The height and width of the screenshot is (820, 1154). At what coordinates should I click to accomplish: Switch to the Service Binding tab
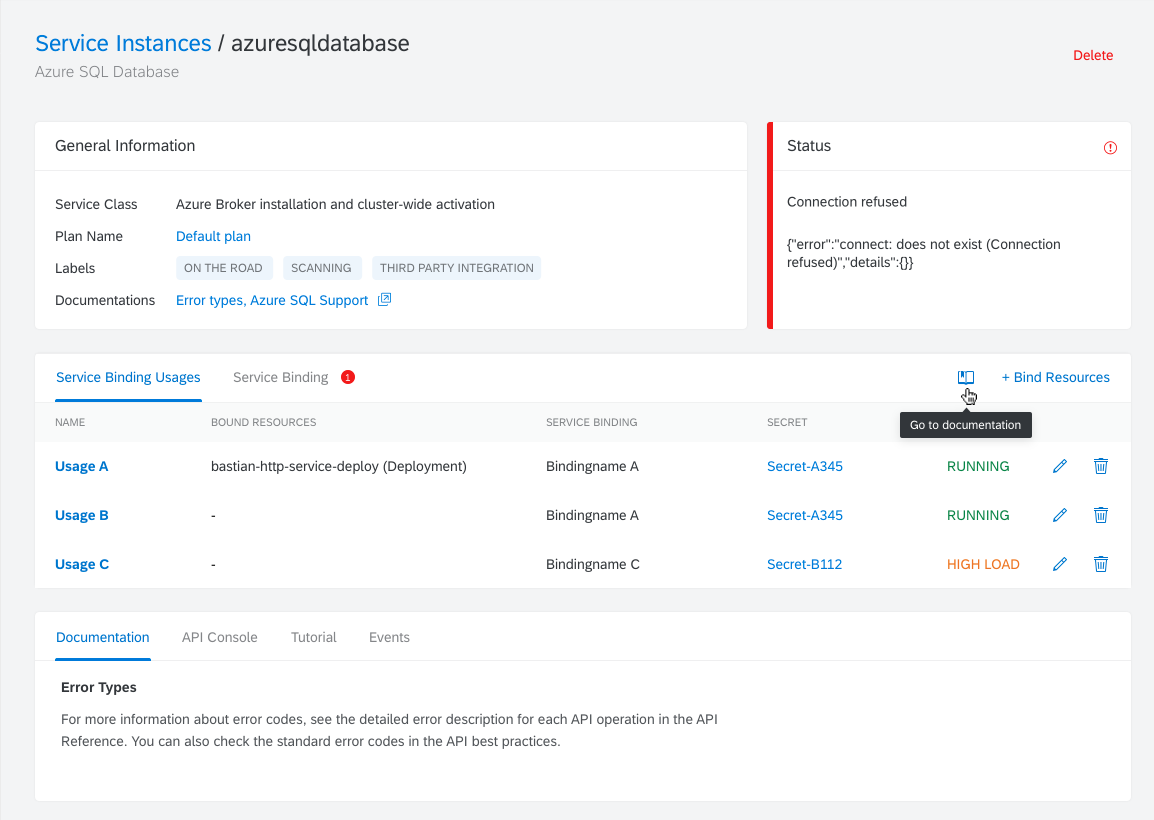280,378
